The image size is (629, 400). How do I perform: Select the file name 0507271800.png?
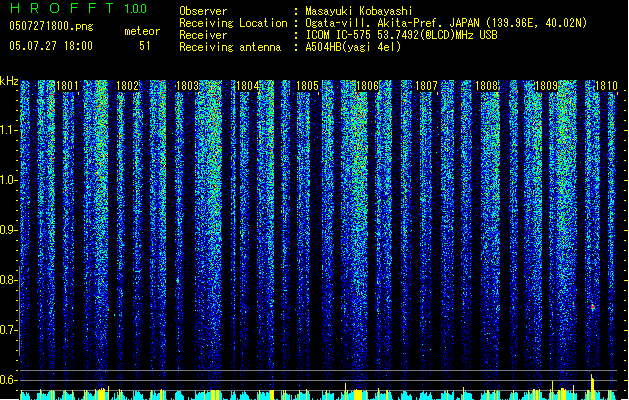[51, 26]
